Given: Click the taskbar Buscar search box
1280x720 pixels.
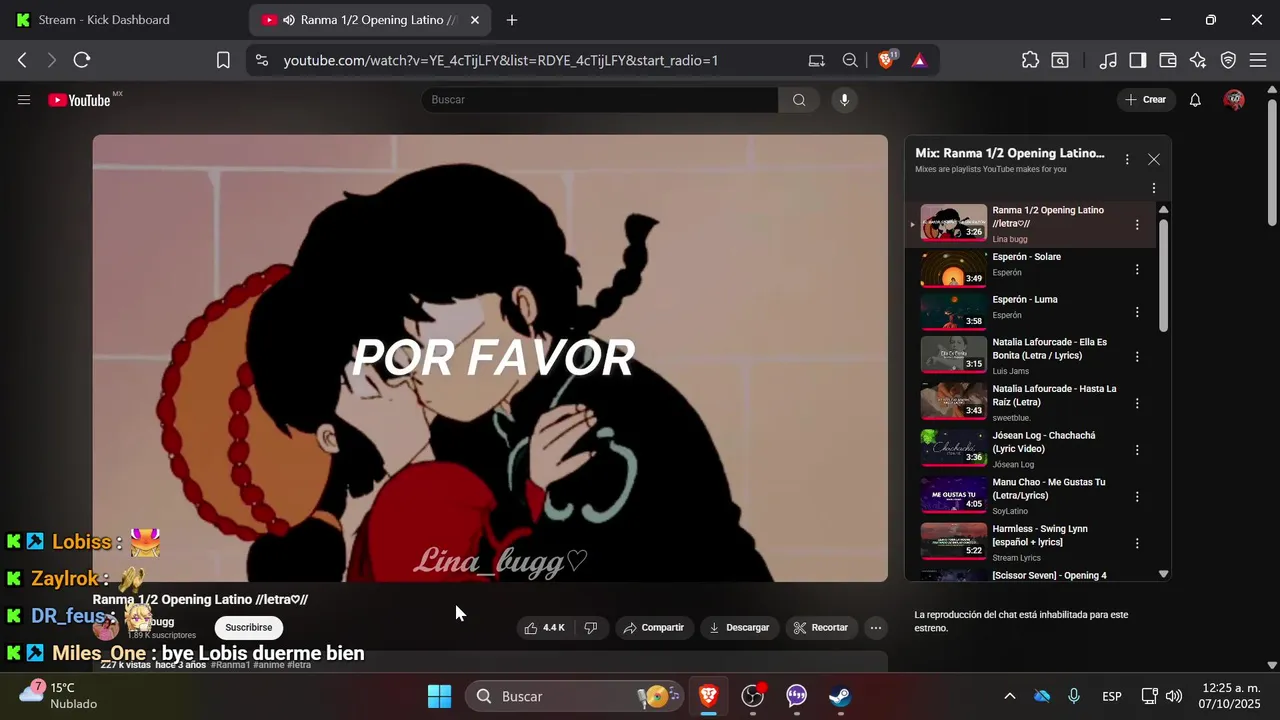Looking at the screenshot, I should [575, 696].
